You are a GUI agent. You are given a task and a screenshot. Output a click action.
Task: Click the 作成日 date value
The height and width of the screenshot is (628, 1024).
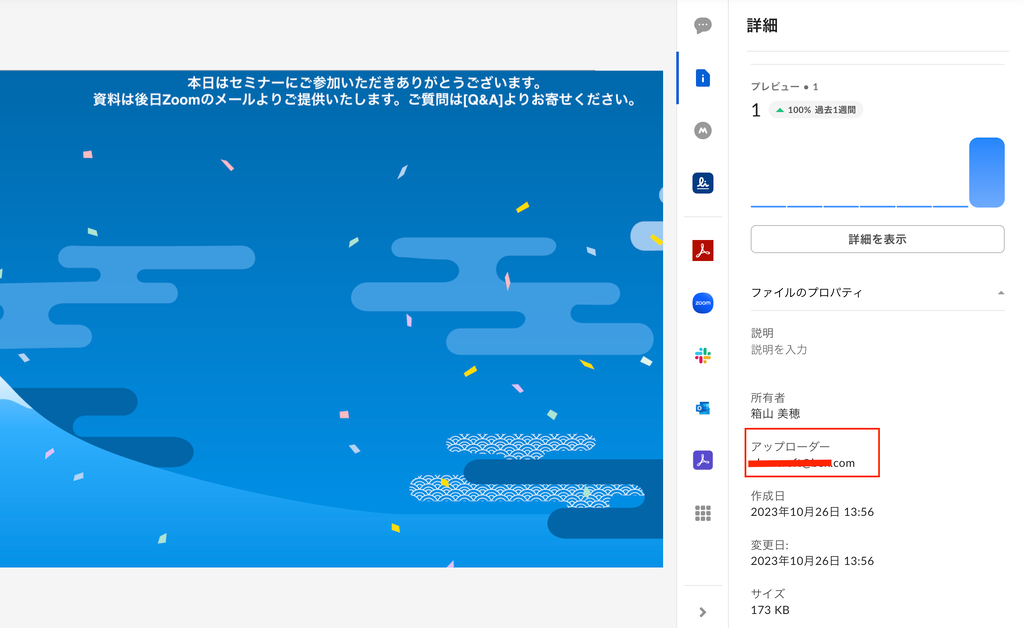pyautogui.click(x=812, y=512)
